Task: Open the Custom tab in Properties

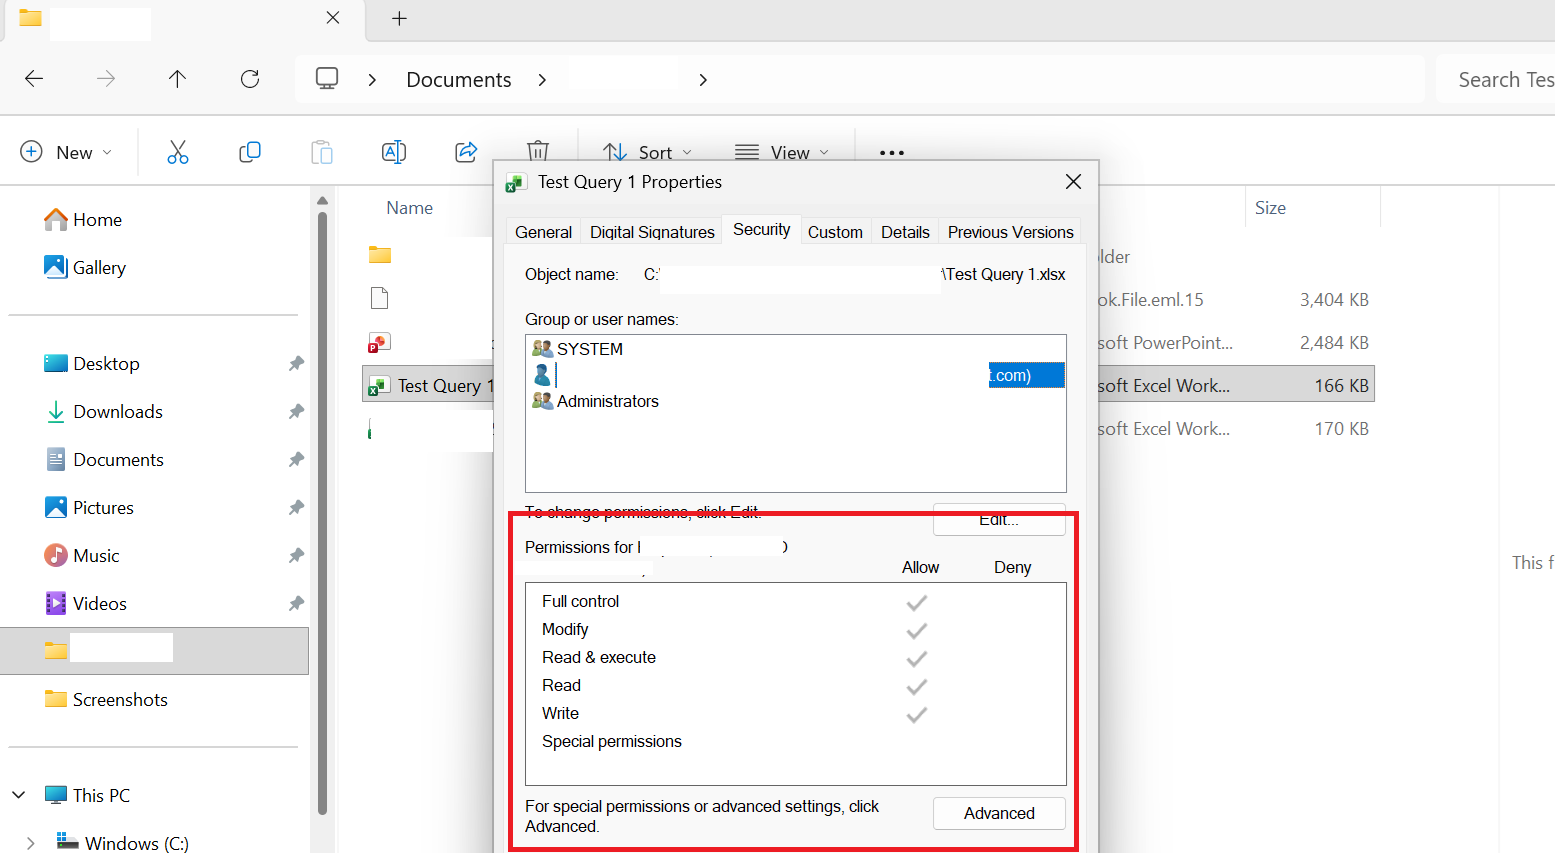Action: point(835,232)
